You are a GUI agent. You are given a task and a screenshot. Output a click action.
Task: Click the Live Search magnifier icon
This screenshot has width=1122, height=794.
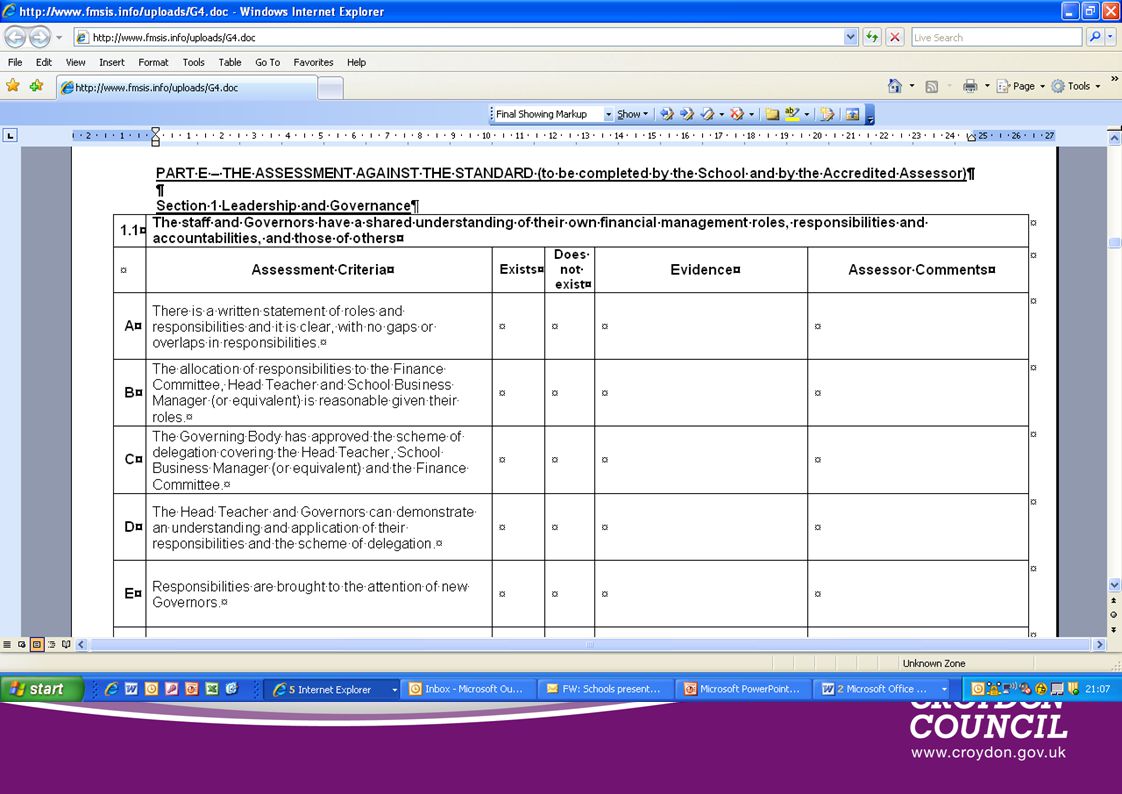tap(1094, 37)
